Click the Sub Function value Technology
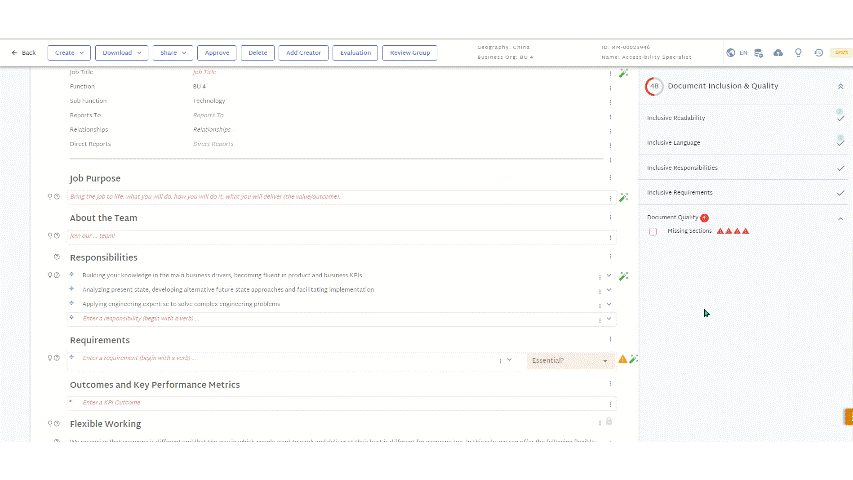Image resolution: width=853 pixels, height=480 pixels. pyautogui.click(x=209, y=101)
